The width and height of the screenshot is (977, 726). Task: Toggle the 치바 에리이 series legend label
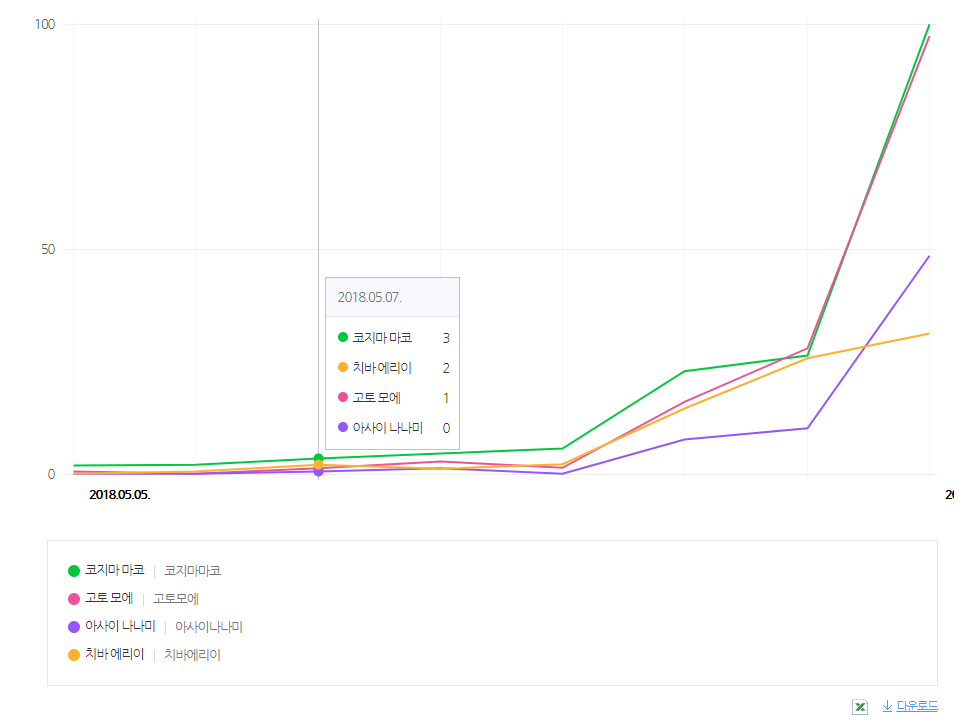point(115,655)
